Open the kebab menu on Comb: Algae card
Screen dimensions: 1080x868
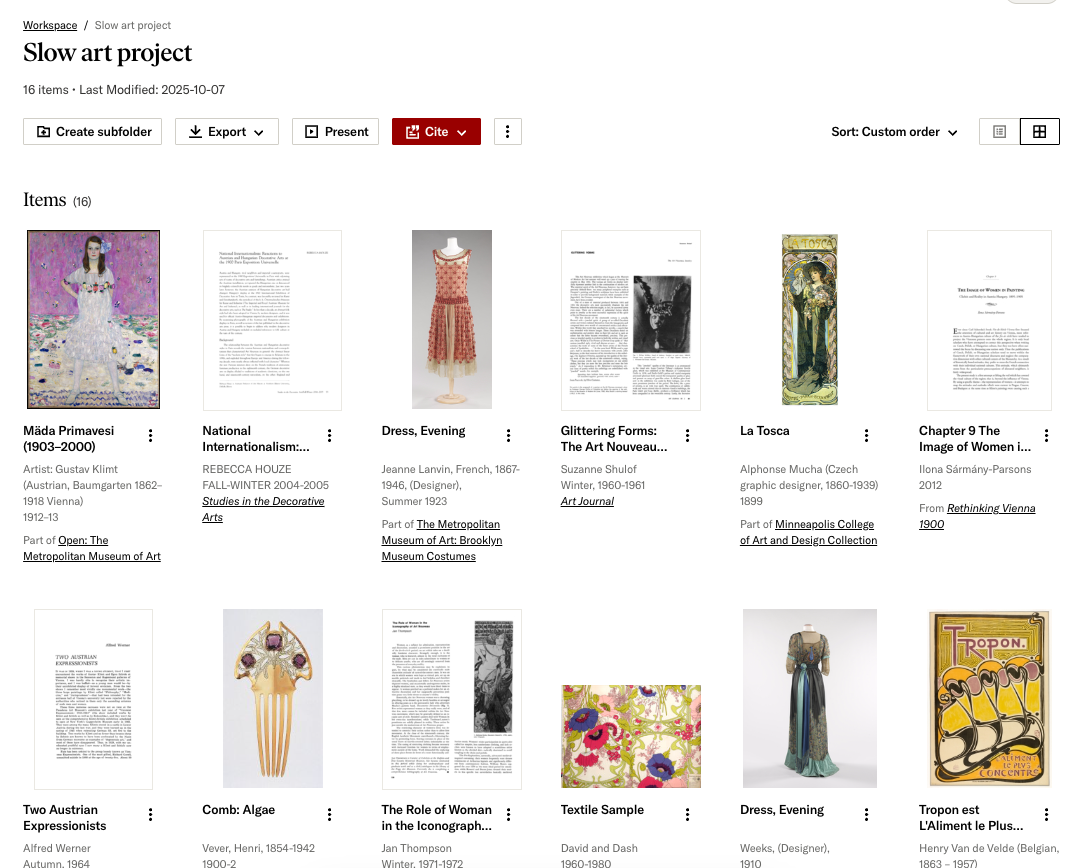[x=329, y=814]
